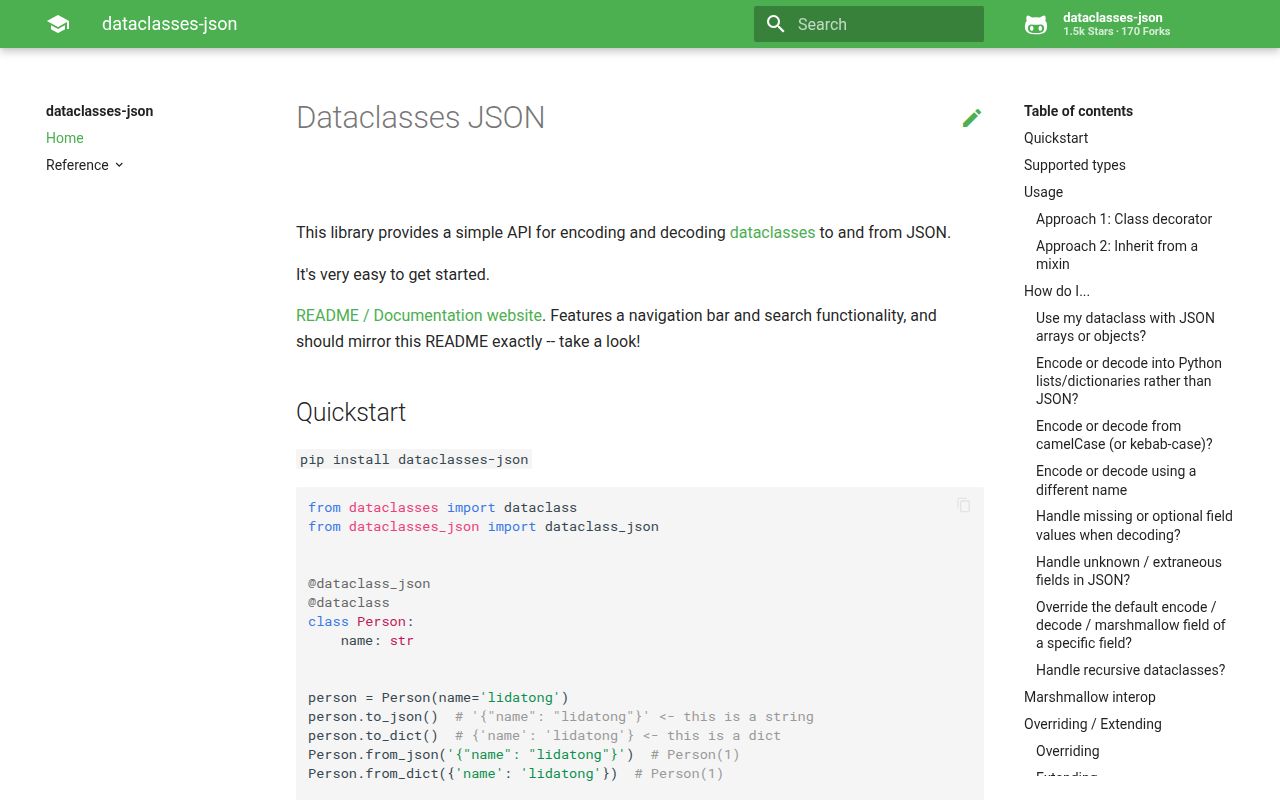Focus the Search input field
Screen dimensions: 1280x800
(x=869, y=24)
